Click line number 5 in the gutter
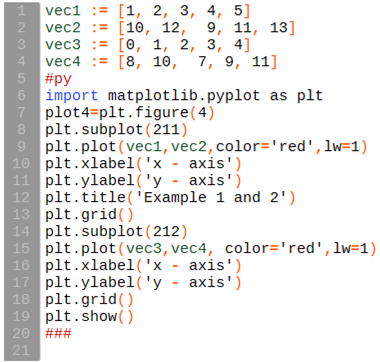This screenshot has height=362, width=380. click(x=21, y=79)
